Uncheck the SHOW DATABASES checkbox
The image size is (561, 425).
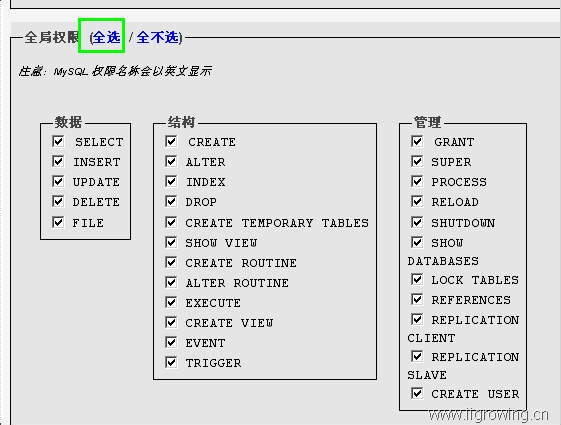tap(417, 242)
